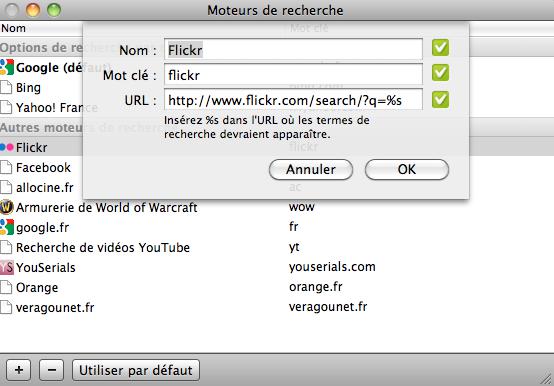Screen dimensions: 554x386
Task: Click the page icon next to allocine.fr
Action: point(6,187)
